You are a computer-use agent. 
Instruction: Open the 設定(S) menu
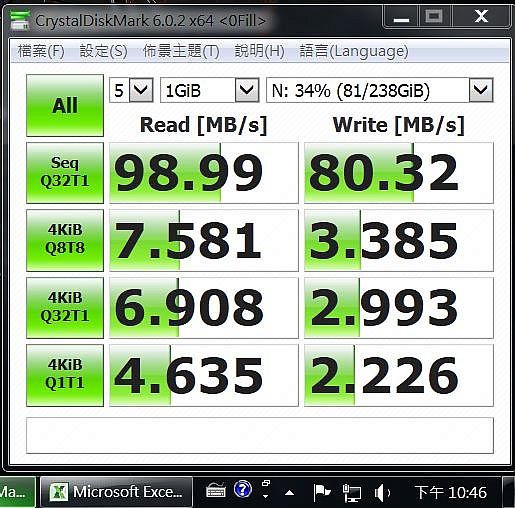[103, 51]
